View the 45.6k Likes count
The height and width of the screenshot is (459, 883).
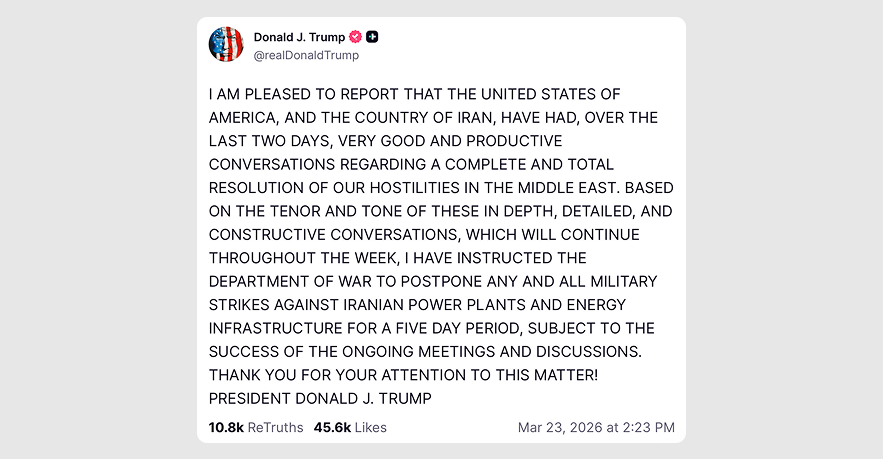click(350, 427)
